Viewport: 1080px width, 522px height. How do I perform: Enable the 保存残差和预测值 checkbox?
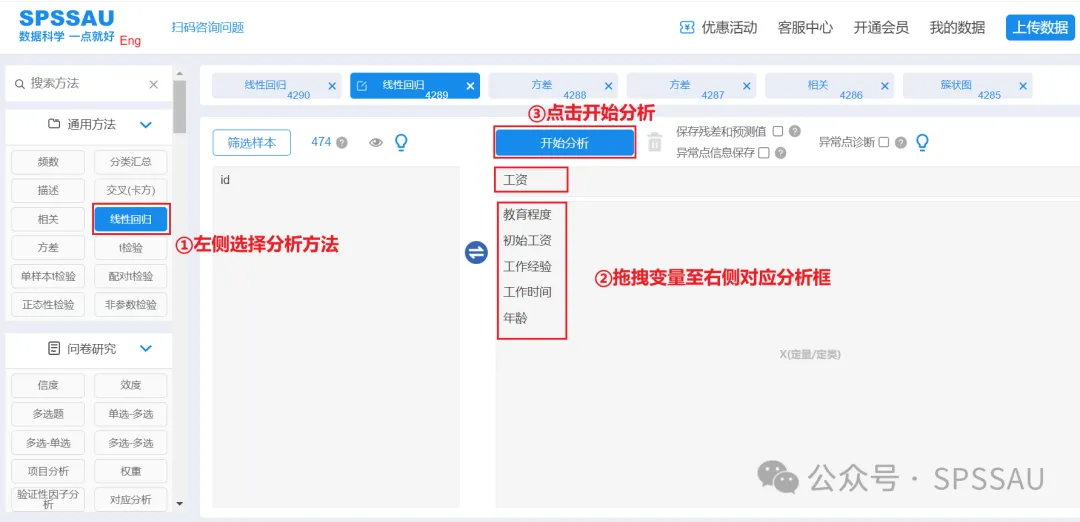click(x=778, y=131)
